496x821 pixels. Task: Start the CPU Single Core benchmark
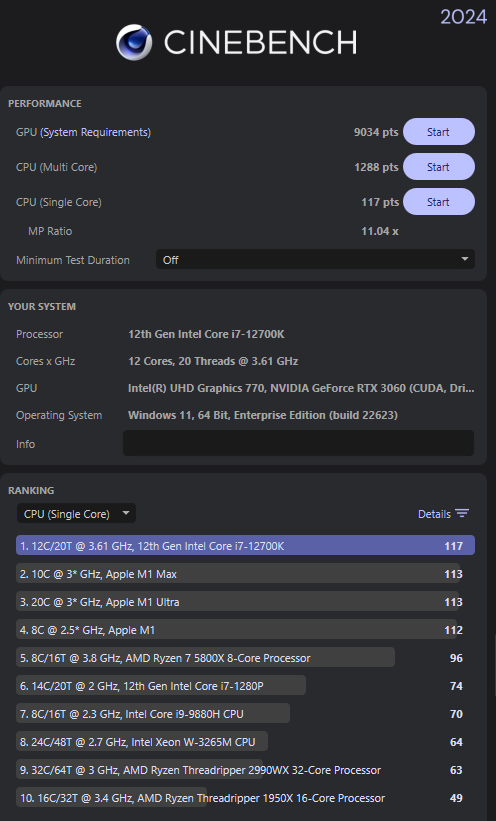(x=439, y=202)
